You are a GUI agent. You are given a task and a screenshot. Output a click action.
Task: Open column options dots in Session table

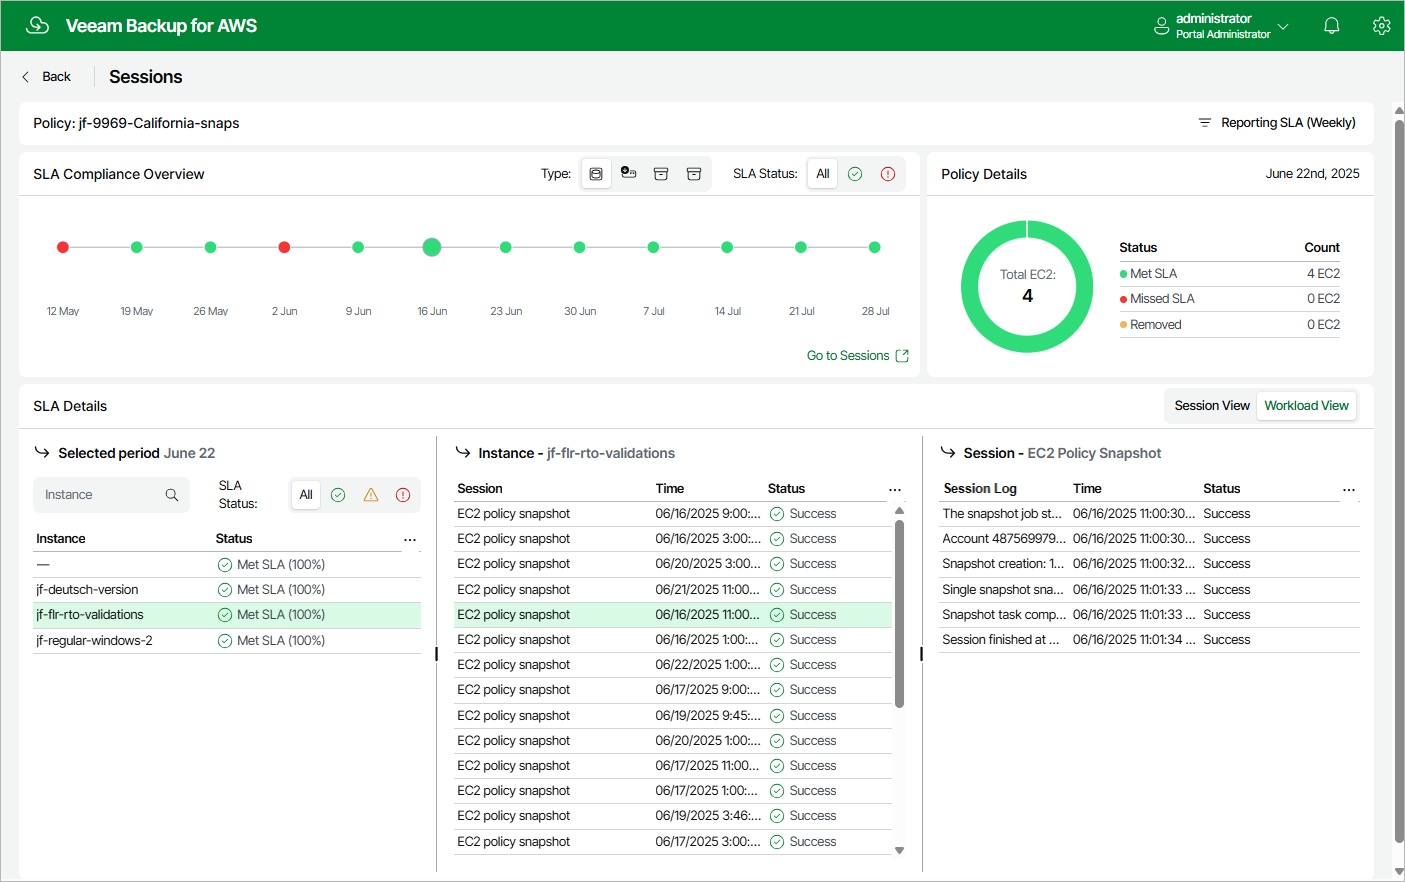895,490
